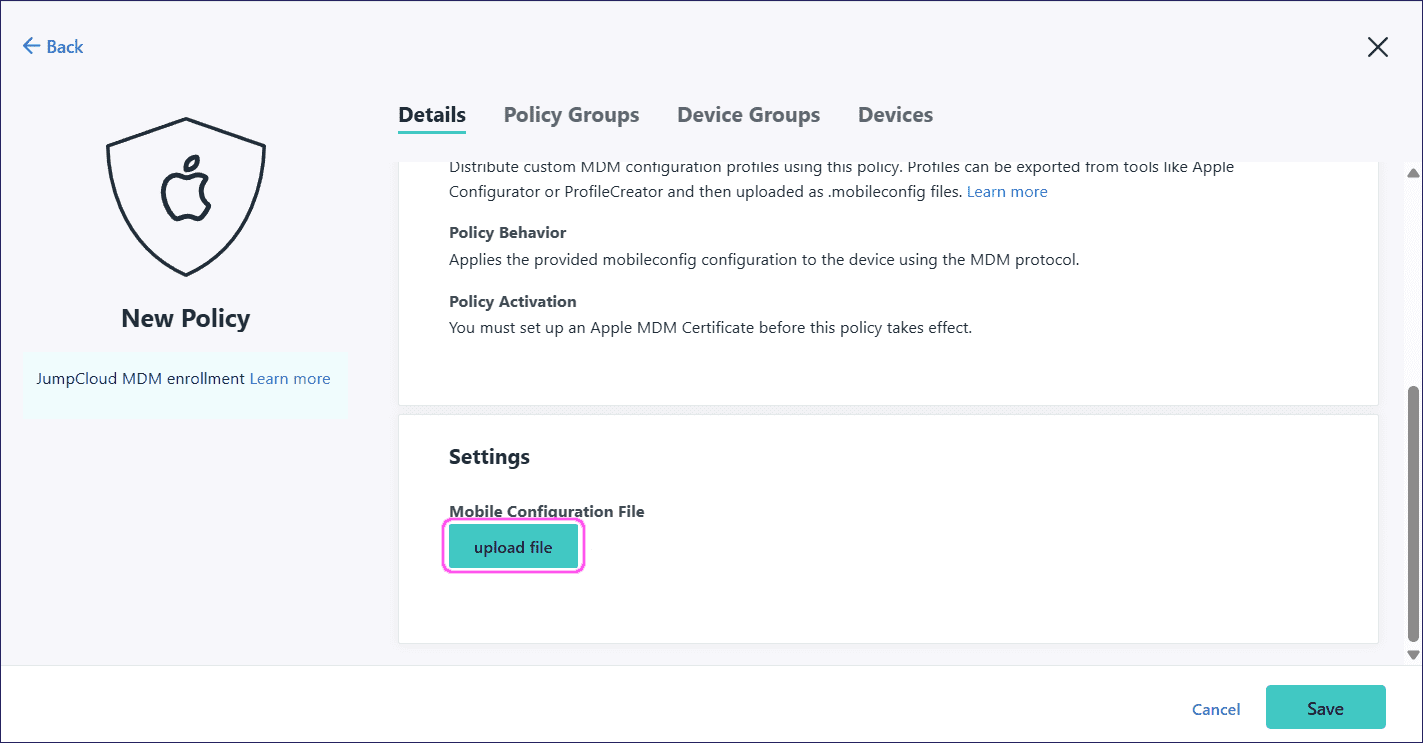Click the Mobile Configuration File label
The height and width of the screenshot is (743, 1423).
[546, 511]
